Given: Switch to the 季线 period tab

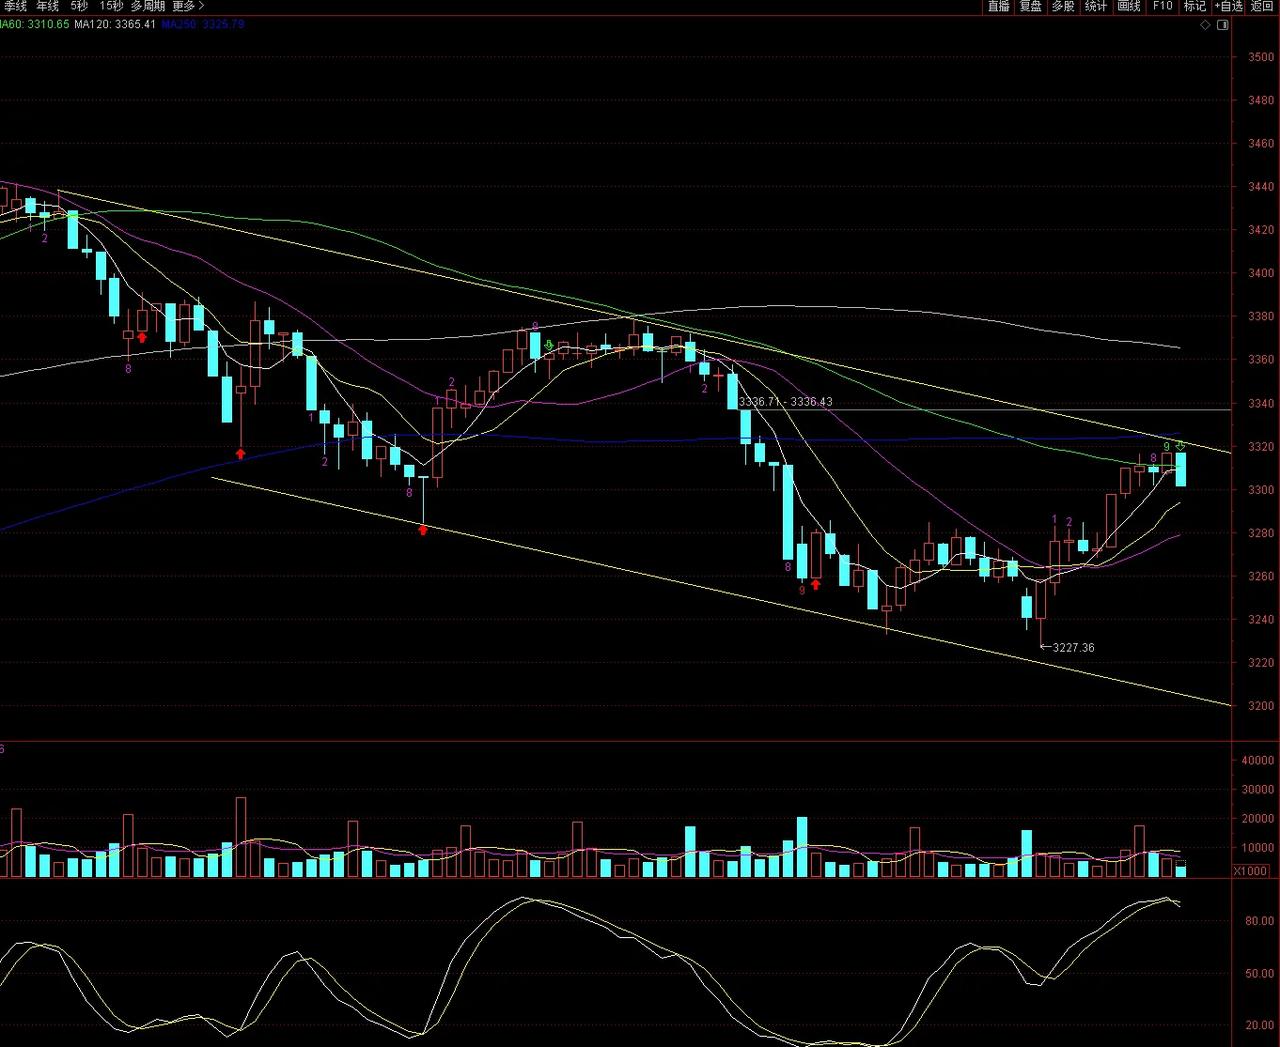Looking at the screenshot, I should tap(14, 6).
